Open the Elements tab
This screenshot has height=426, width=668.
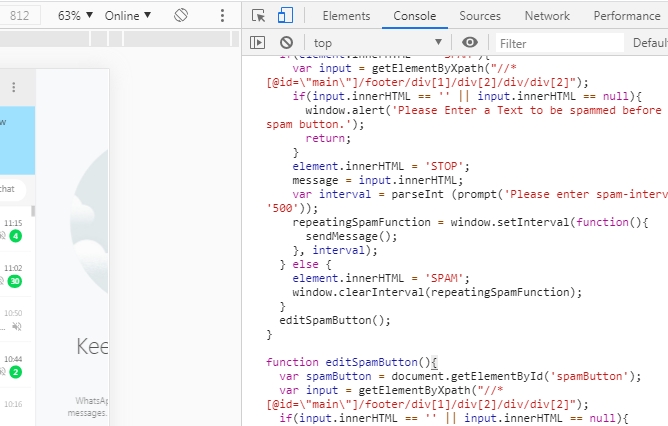pyautogui.click(x=346, y=16)
